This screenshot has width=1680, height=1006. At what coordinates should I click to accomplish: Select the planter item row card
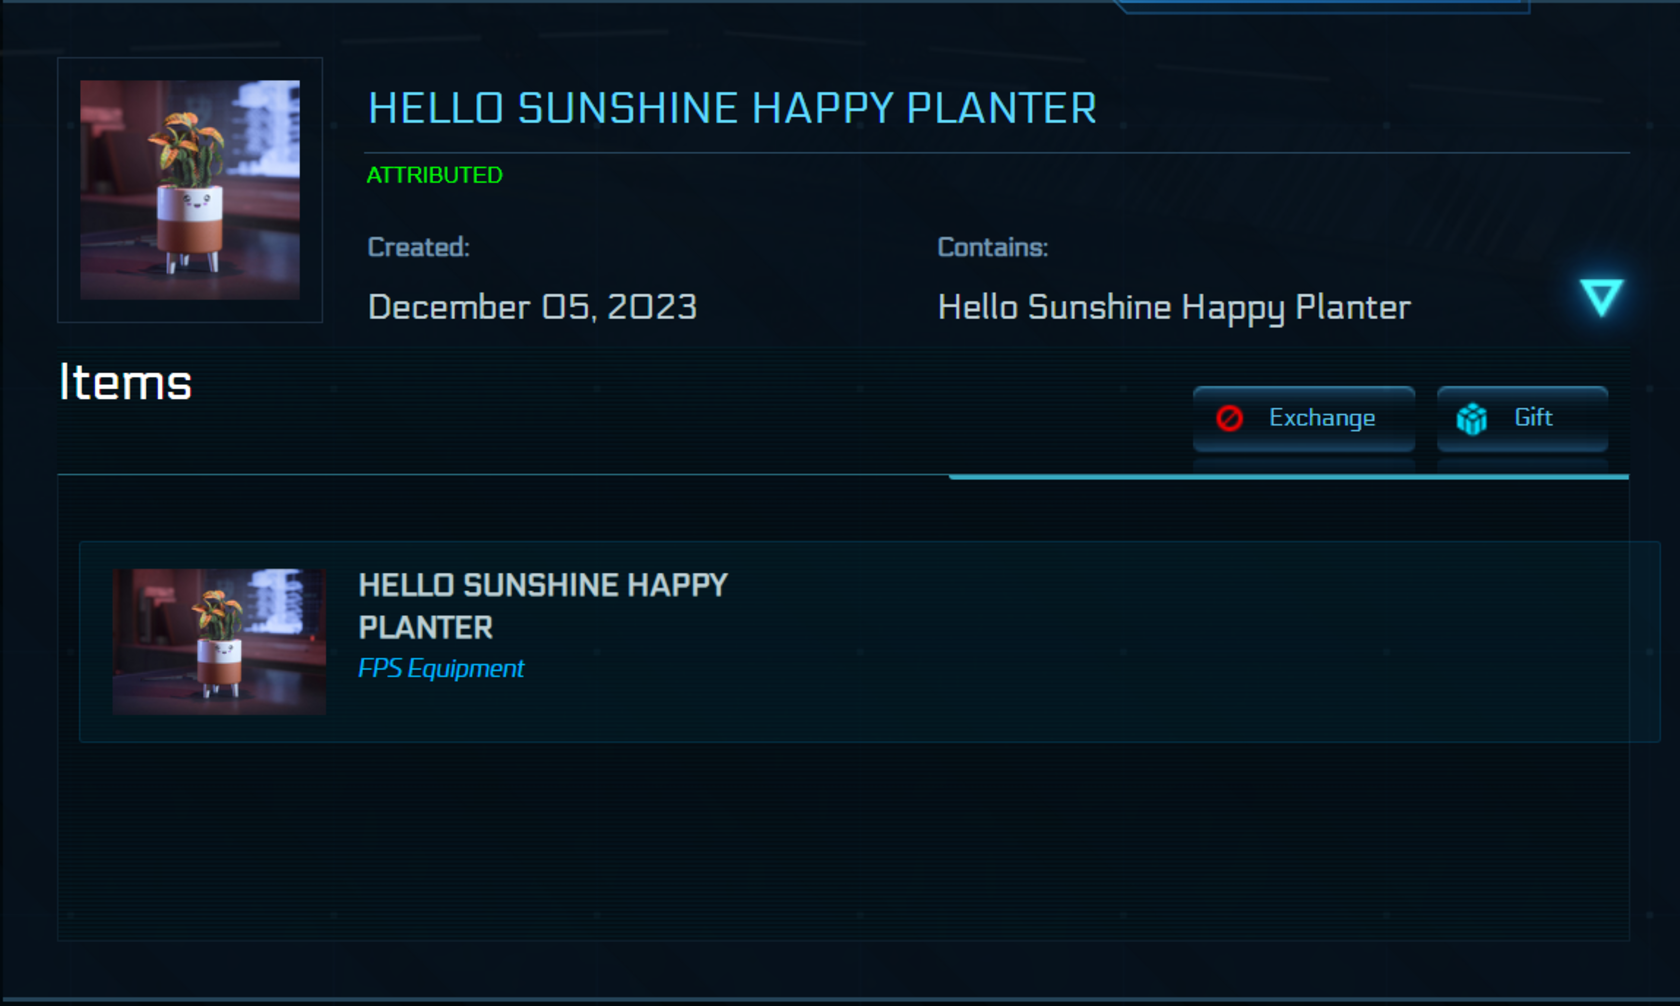pyautogui.click(x=869, y=642)
